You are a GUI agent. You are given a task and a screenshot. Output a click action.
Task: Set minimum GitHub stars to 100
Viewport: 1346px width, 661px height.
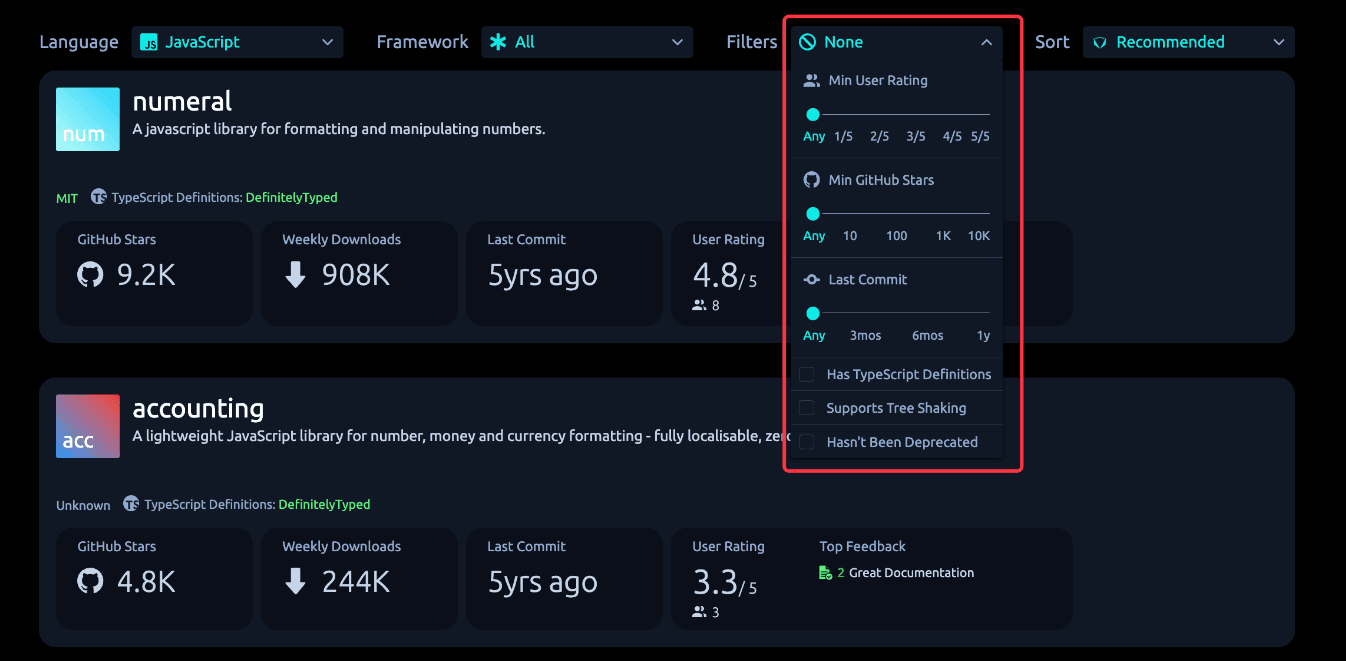click(x=897, y=236)
